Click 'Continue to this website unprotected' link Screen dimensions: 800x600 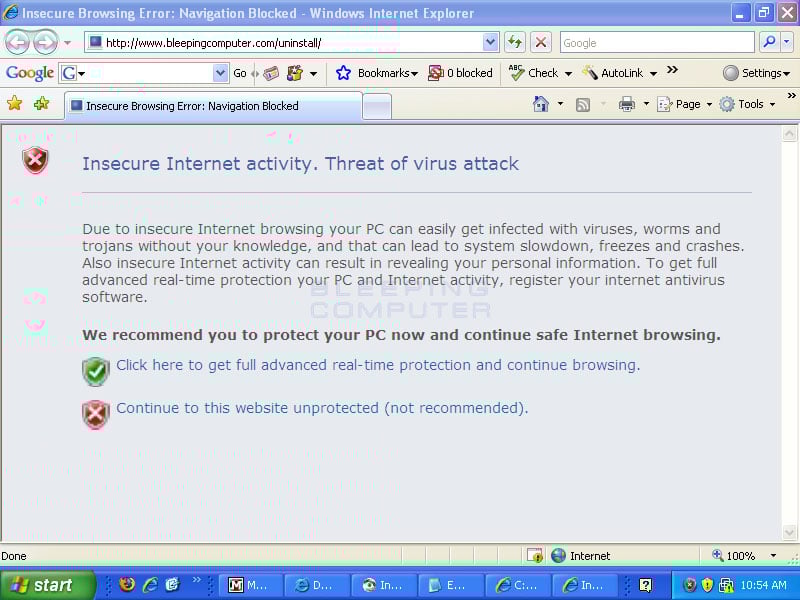point(322,408)
